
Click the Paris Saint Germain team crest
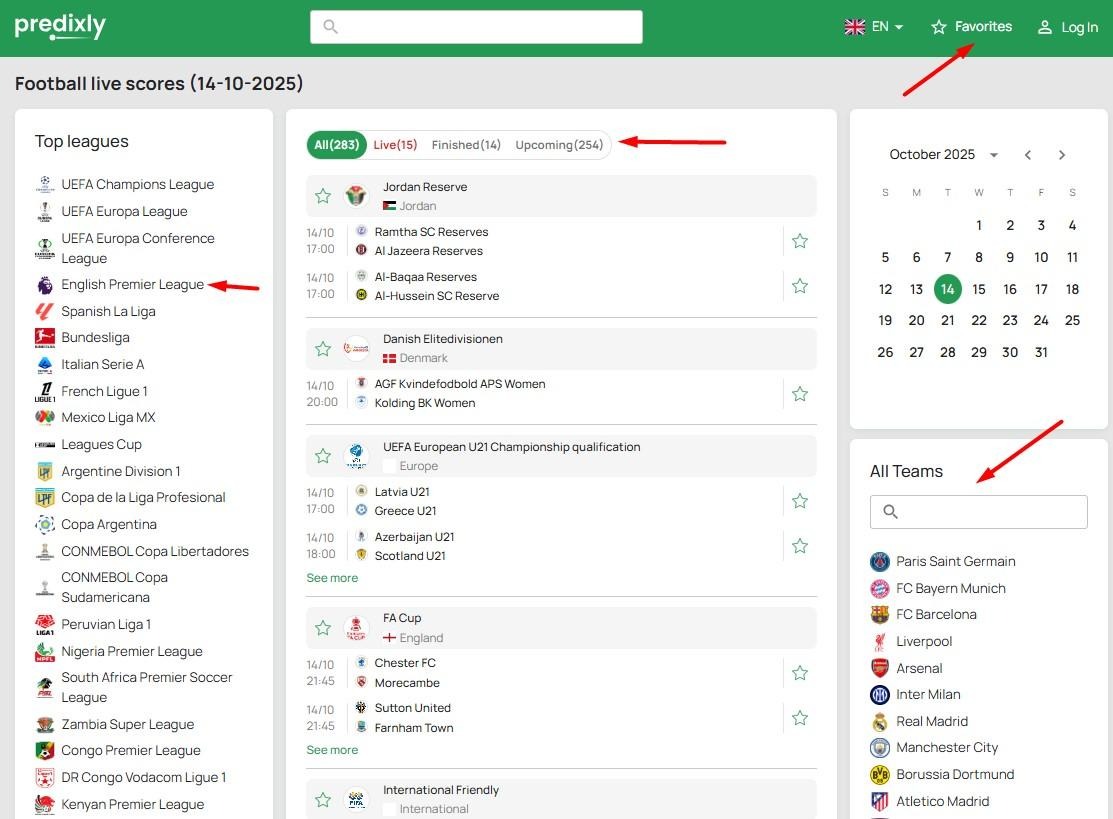coord(880,561)
